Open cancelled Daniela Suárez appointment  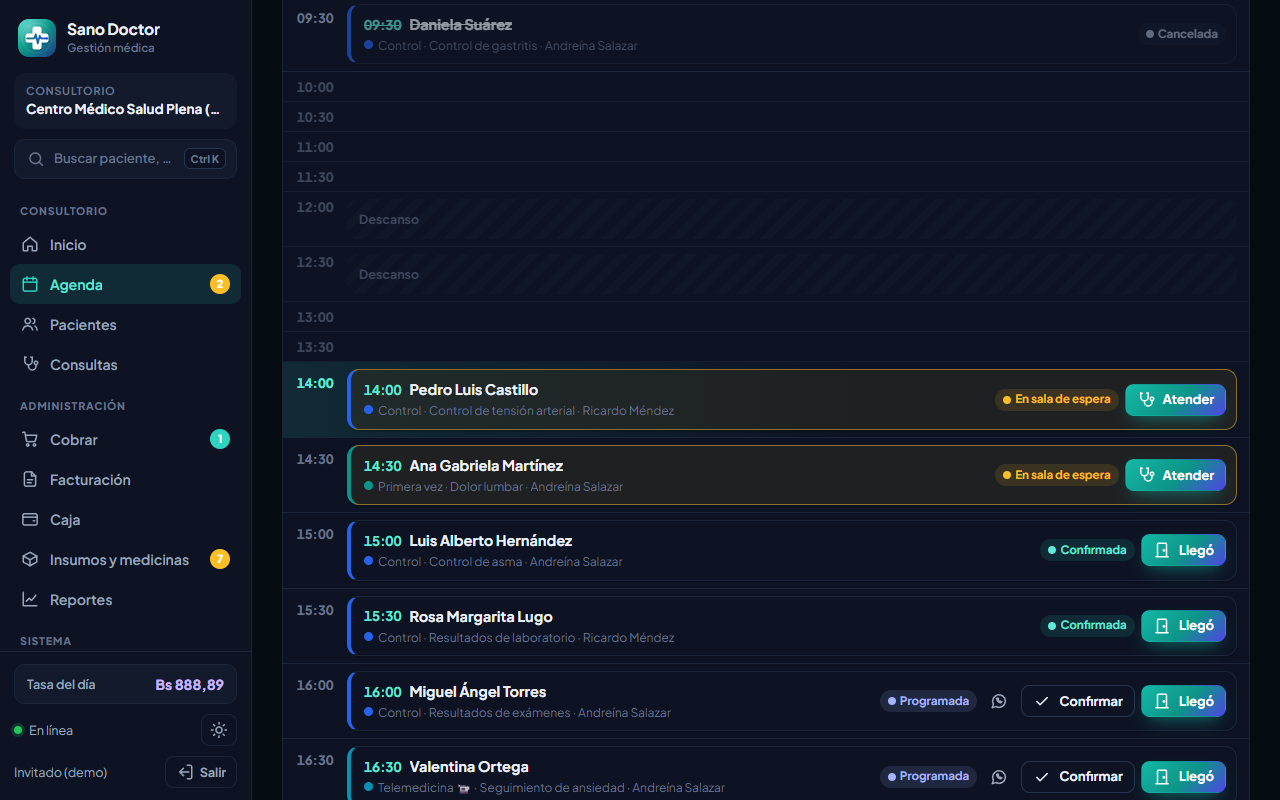click(x=792, y=34)
